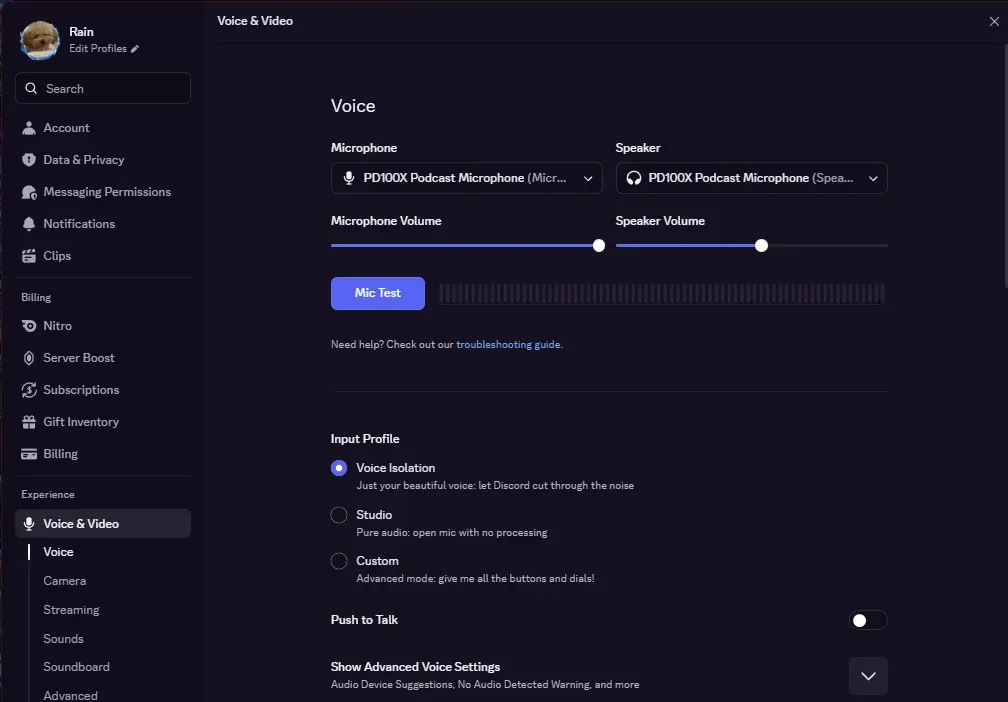Click the Push to Talk label

pyautogui.click(x=364, y=620)
